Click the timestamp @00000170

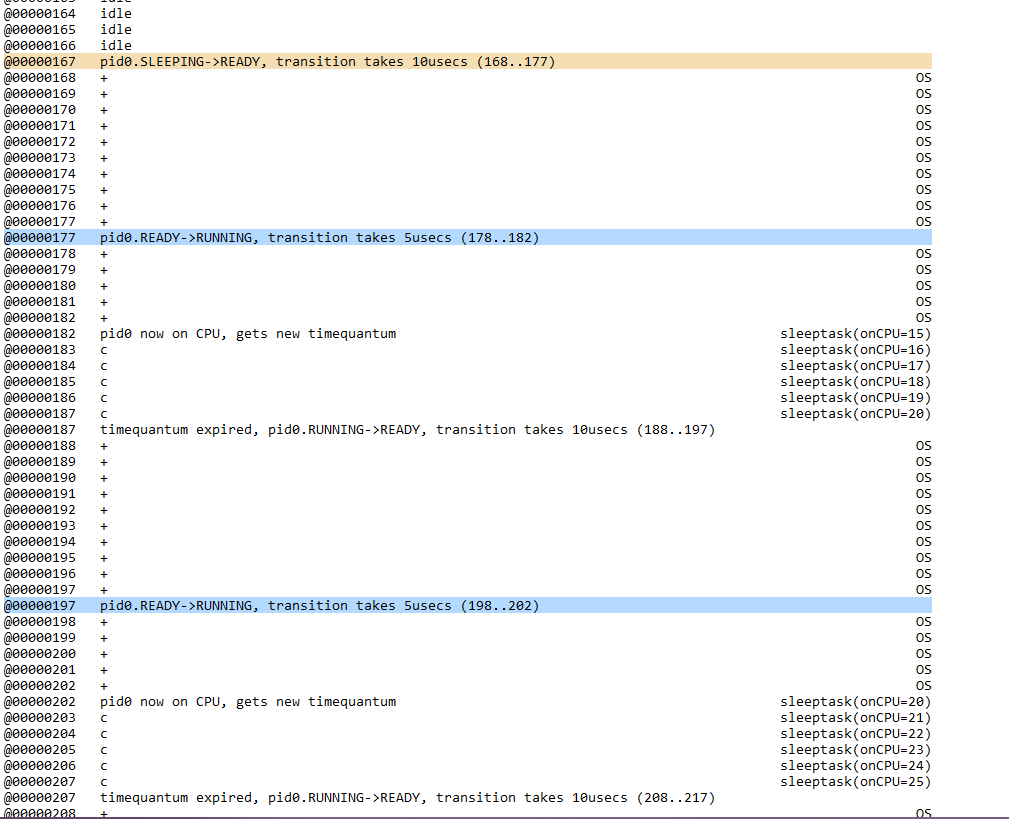tap(40, 110)
